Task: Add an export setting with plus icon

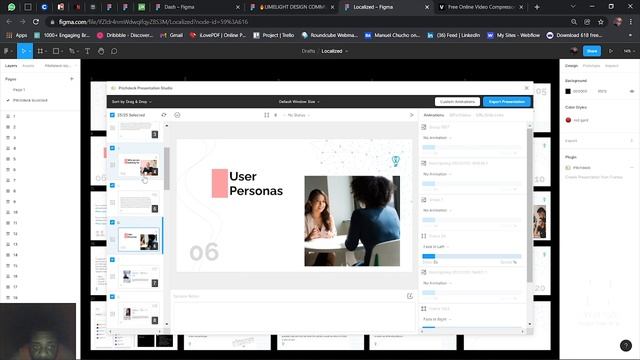Action: coord(631,141)
